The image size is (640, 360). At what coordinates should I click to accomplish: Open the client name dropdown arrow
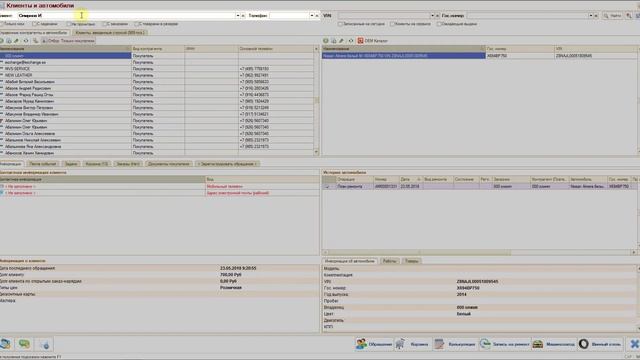pyautogui.click(x=238, y=16)
